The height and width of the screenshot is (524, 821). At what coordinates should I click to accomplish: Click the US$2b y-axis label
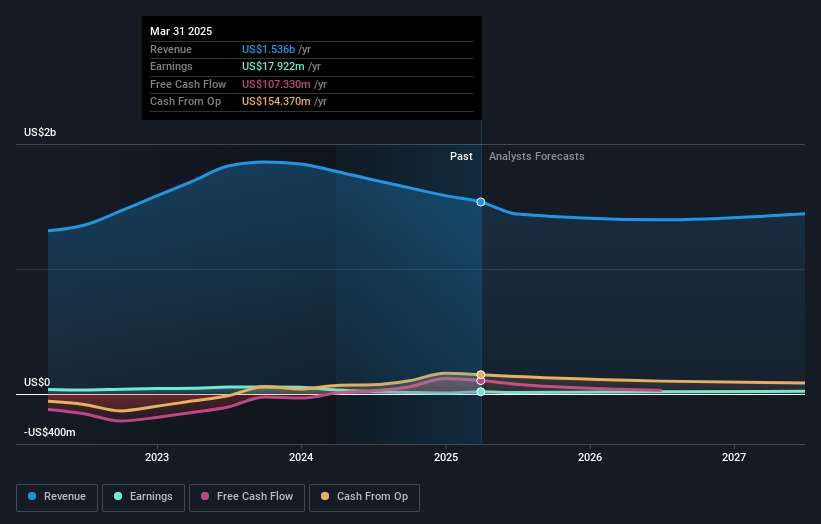pyautogui.click(x=40, y=132)
